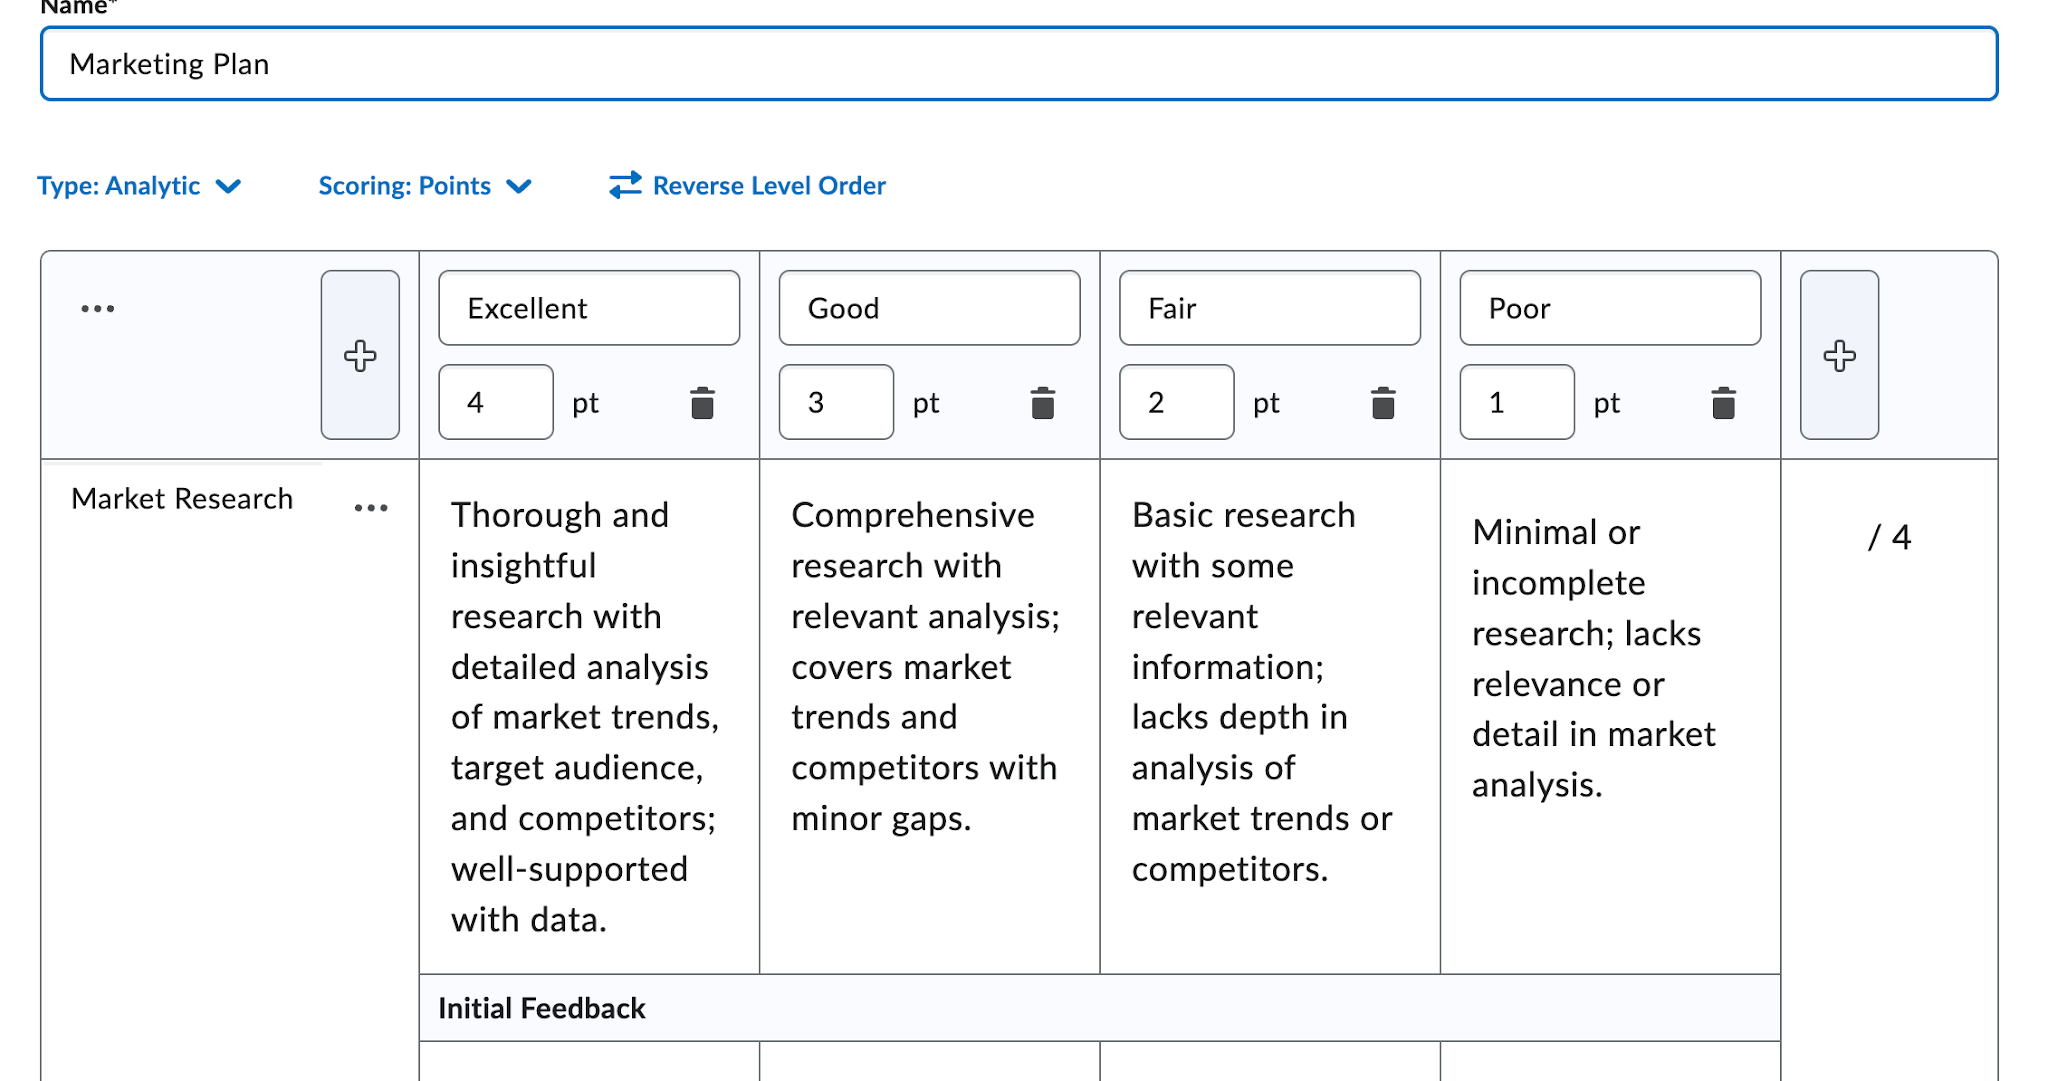Edit the 4 pt points field
Screen dimensions: 2048x1081
tap(496, 402)
